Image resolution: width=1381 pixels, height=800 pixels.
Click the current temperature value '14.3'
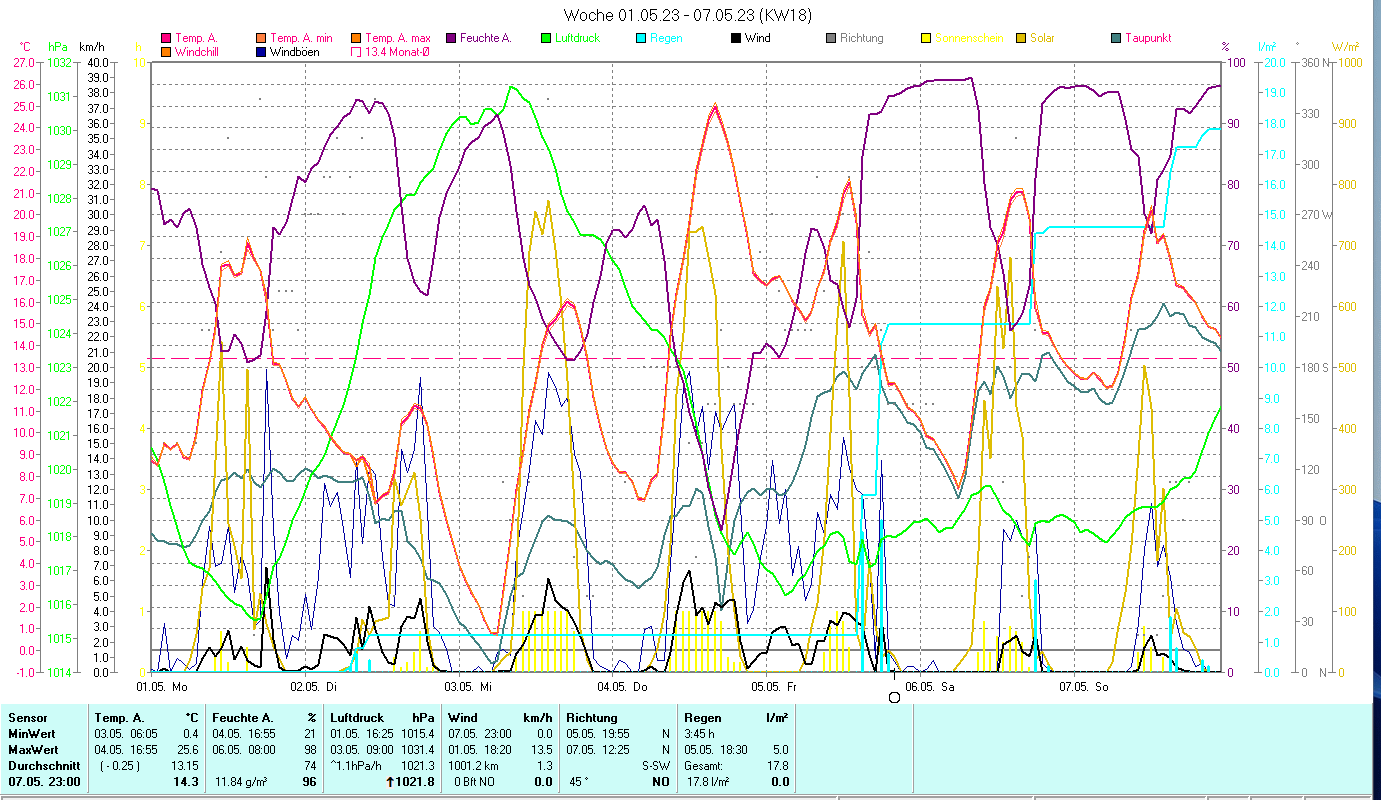tap(186, 782)
